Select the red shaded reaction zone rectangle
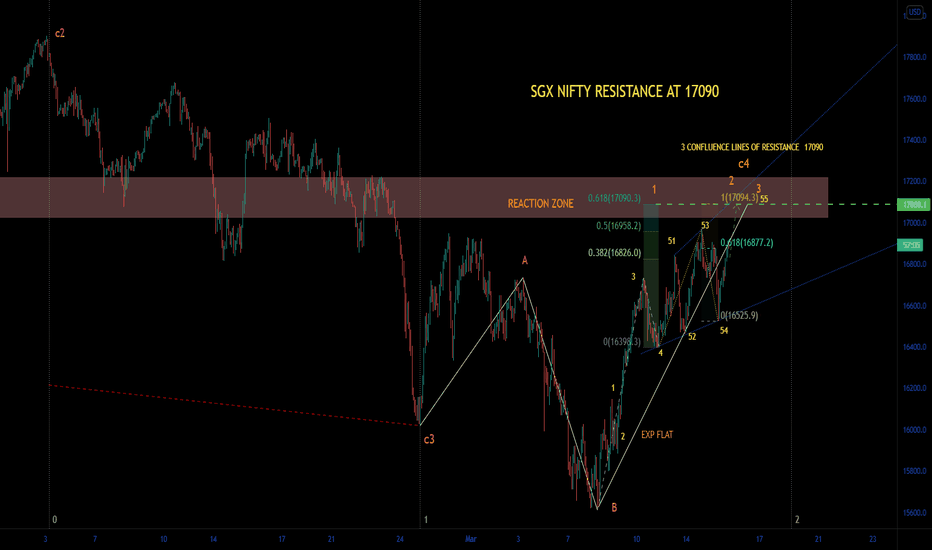 (414, 197)
